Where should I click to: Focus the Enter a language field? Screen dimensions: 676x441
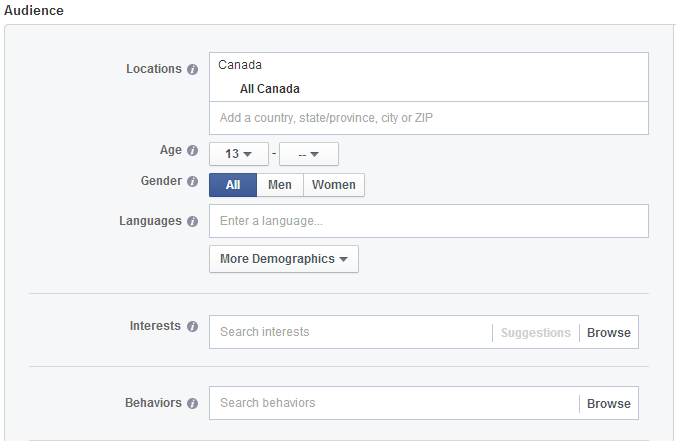tap(429, 221)
